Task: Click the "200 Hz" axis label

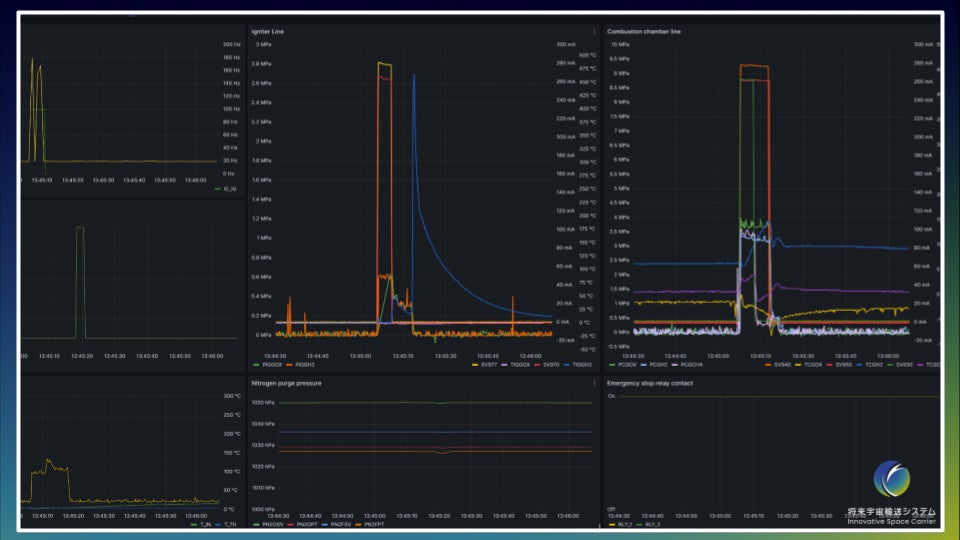Action: pos(231,45)
